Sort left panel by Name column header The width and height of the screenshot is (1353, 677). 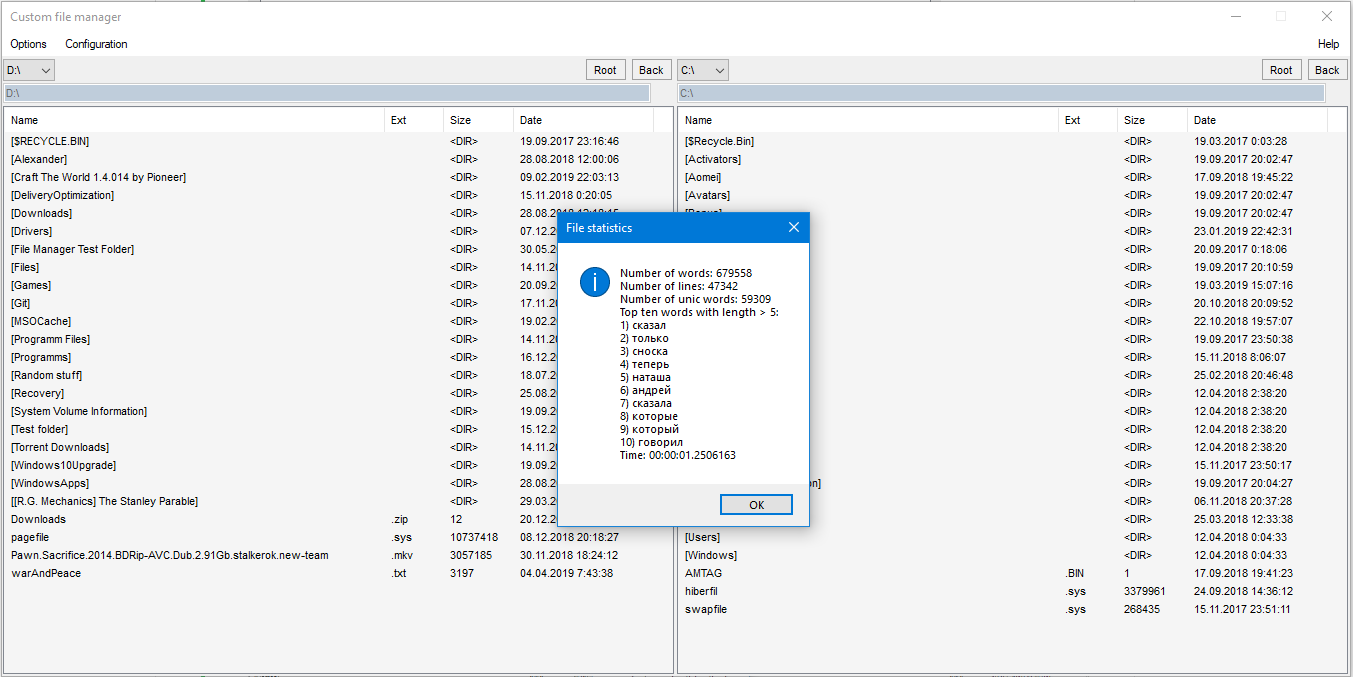coord(195,120)
